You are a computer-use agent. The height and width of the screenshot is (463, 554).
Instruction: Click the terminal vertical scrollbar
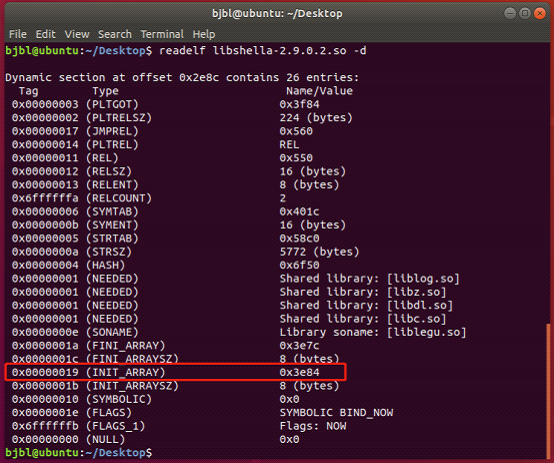pyautogui.click(x=548, y=390)
